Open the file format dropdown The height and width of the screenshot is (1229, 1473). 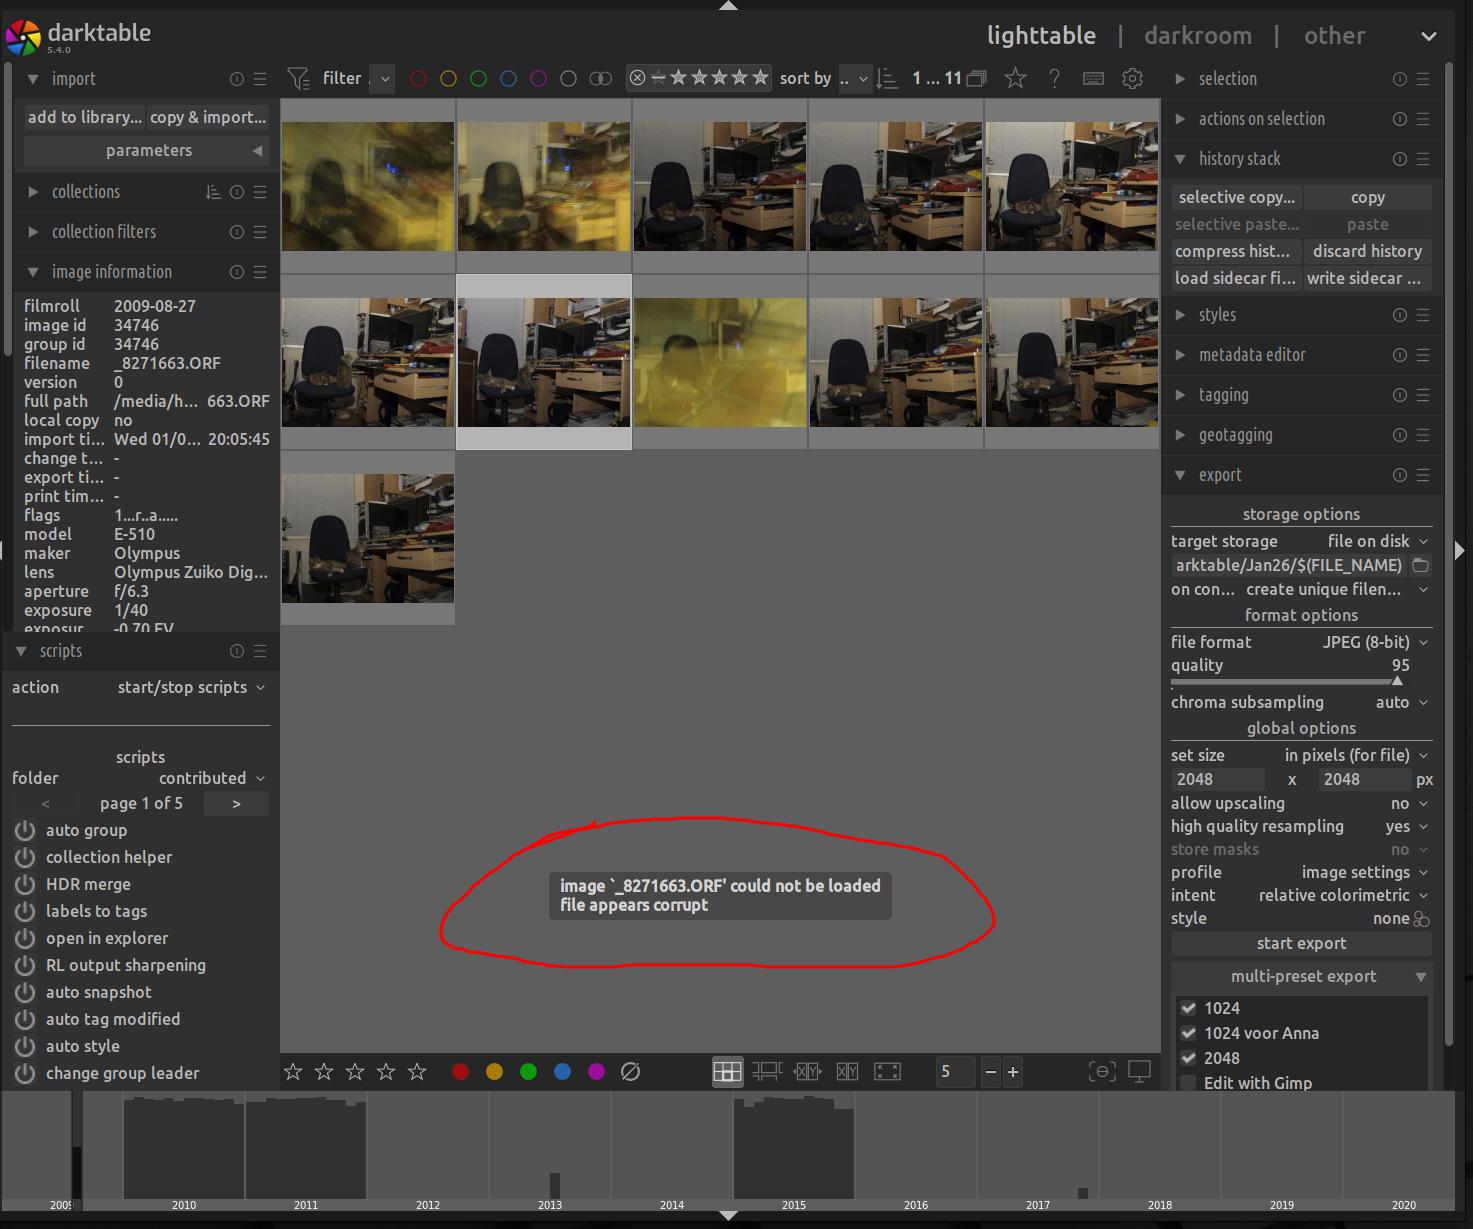tap(1374, 642)
